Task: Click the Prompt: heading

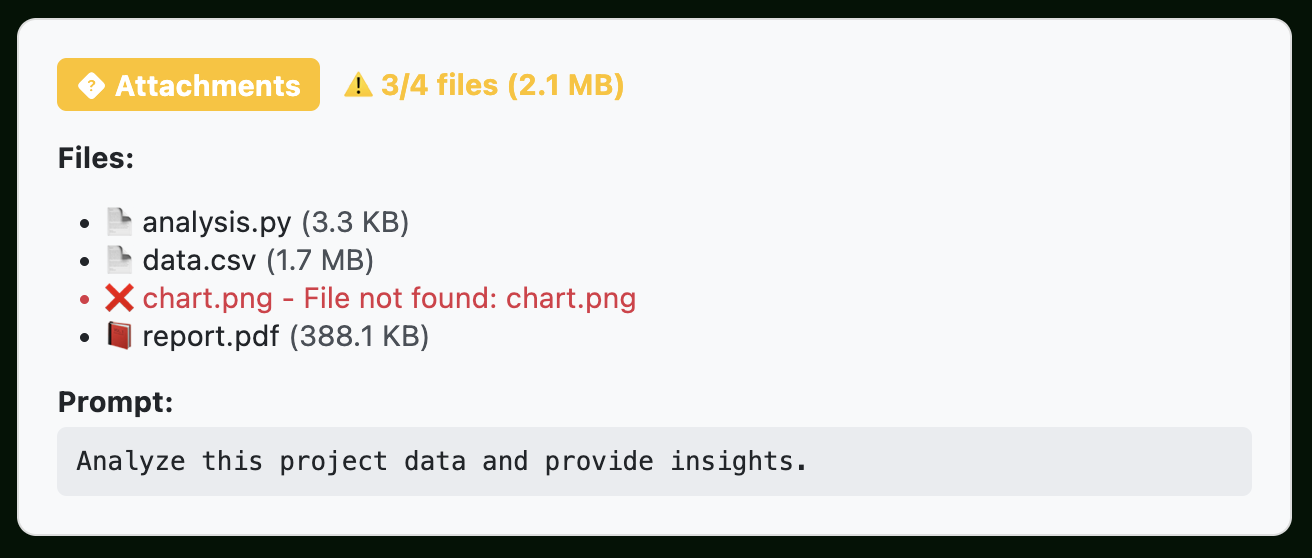Action: pyautogui.click(x=116, y=402)
